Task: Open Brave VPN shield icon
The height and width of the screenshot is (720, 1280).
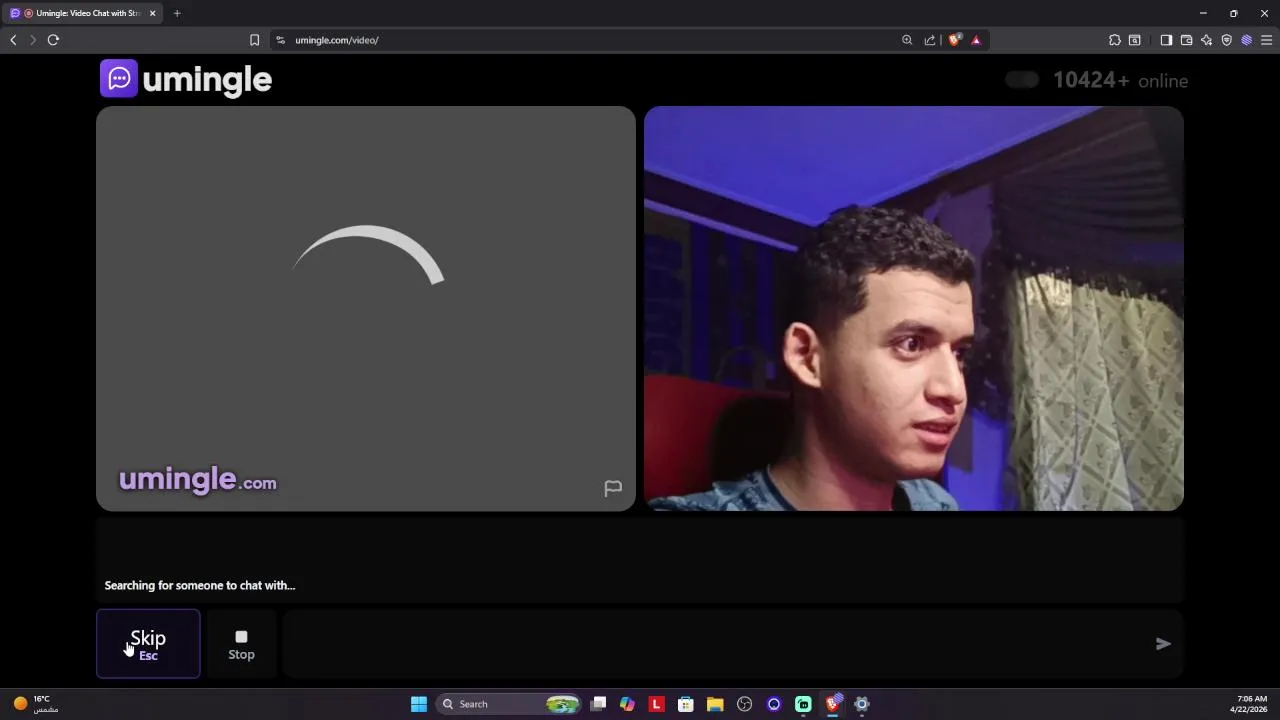Action: point(1226,40)
